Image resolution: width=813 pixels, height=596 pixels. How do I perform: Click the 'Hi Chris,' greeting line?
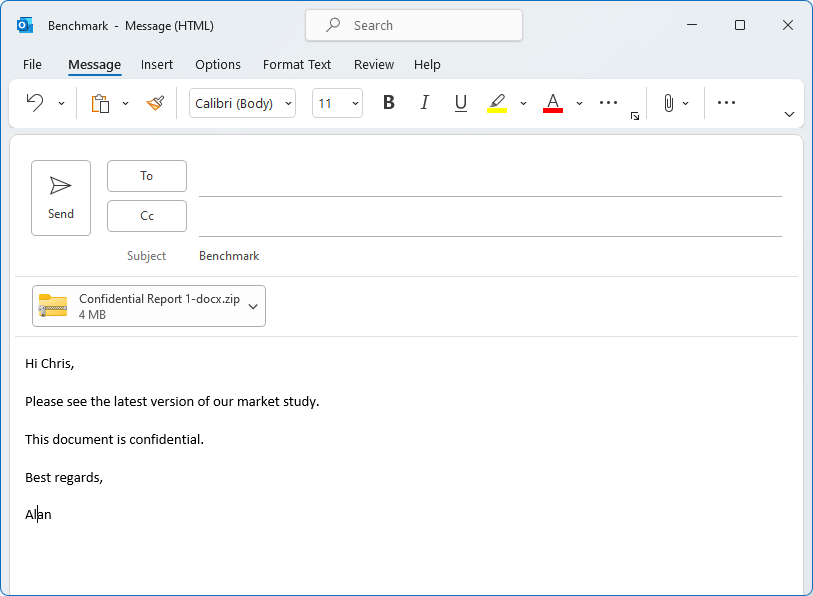[50, 364]
